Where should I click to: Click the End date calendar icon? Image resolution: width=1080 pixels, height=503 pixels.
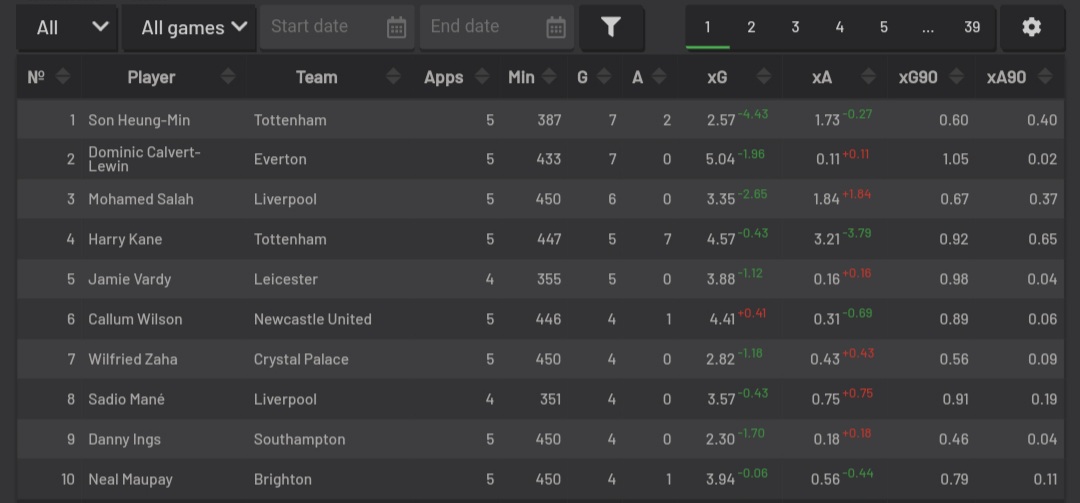(556, 28)
